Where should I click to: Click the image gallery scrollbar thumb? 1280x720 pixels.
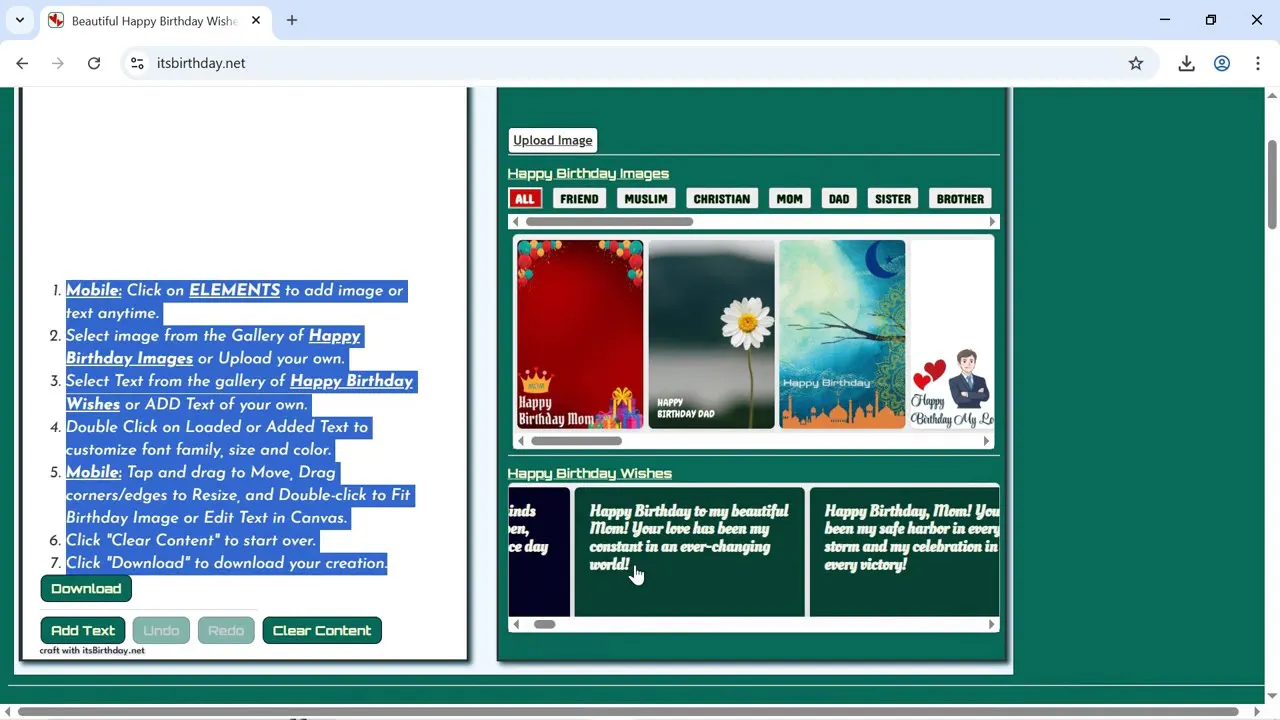tap(576, 441)
